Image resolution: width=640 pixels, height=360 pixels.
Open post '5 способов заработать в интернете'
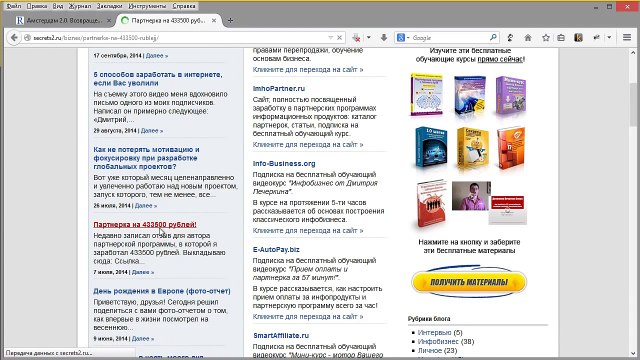[158, 79]
